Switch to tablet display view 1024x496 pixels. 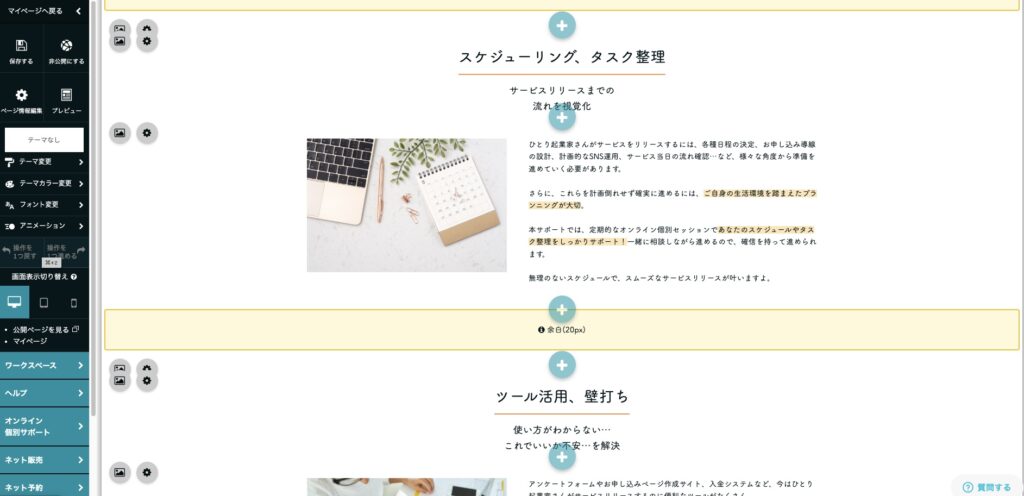pyautogui.click(x=44, y=302)
